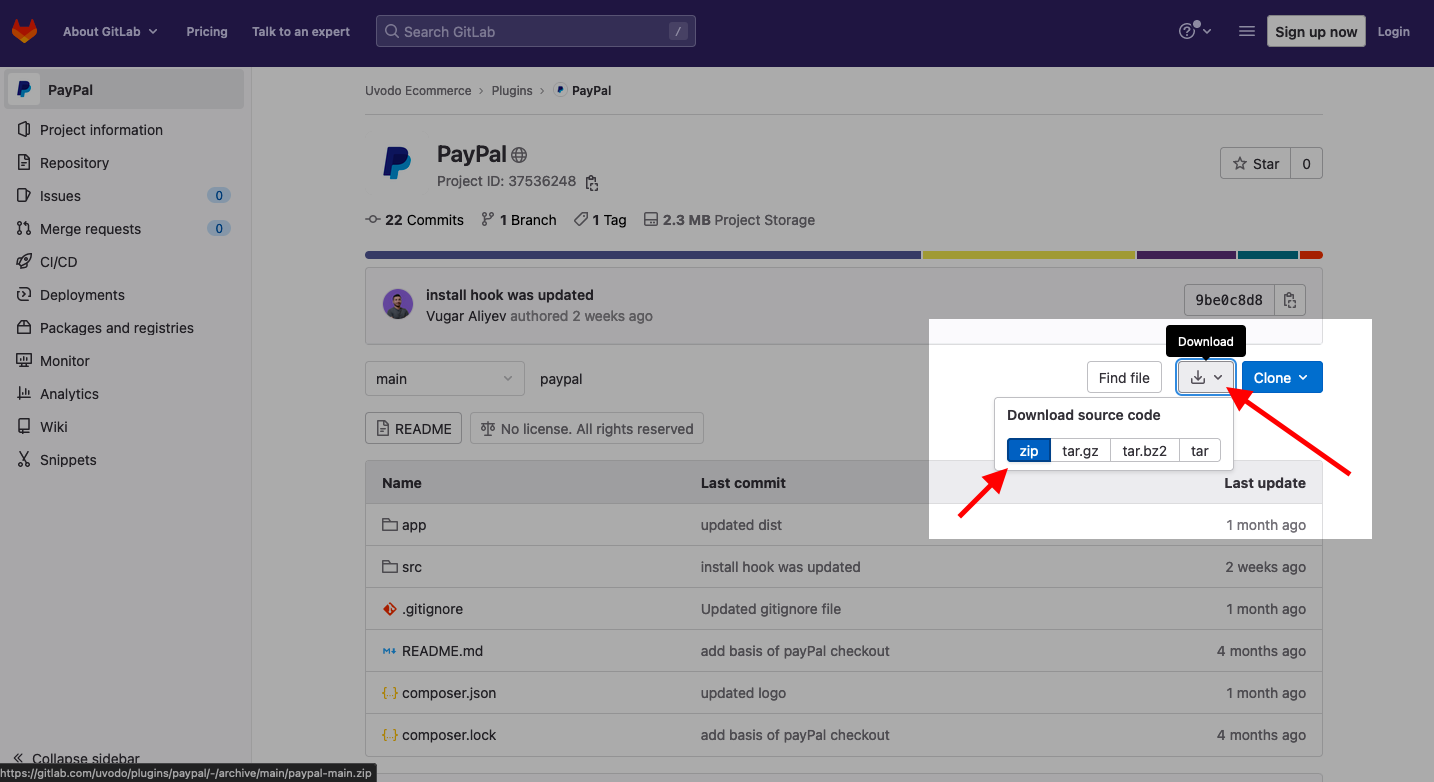Open the composer.lock file
Image resolution: width=1434 pixels, height=782 pixels.
point(449,735)
